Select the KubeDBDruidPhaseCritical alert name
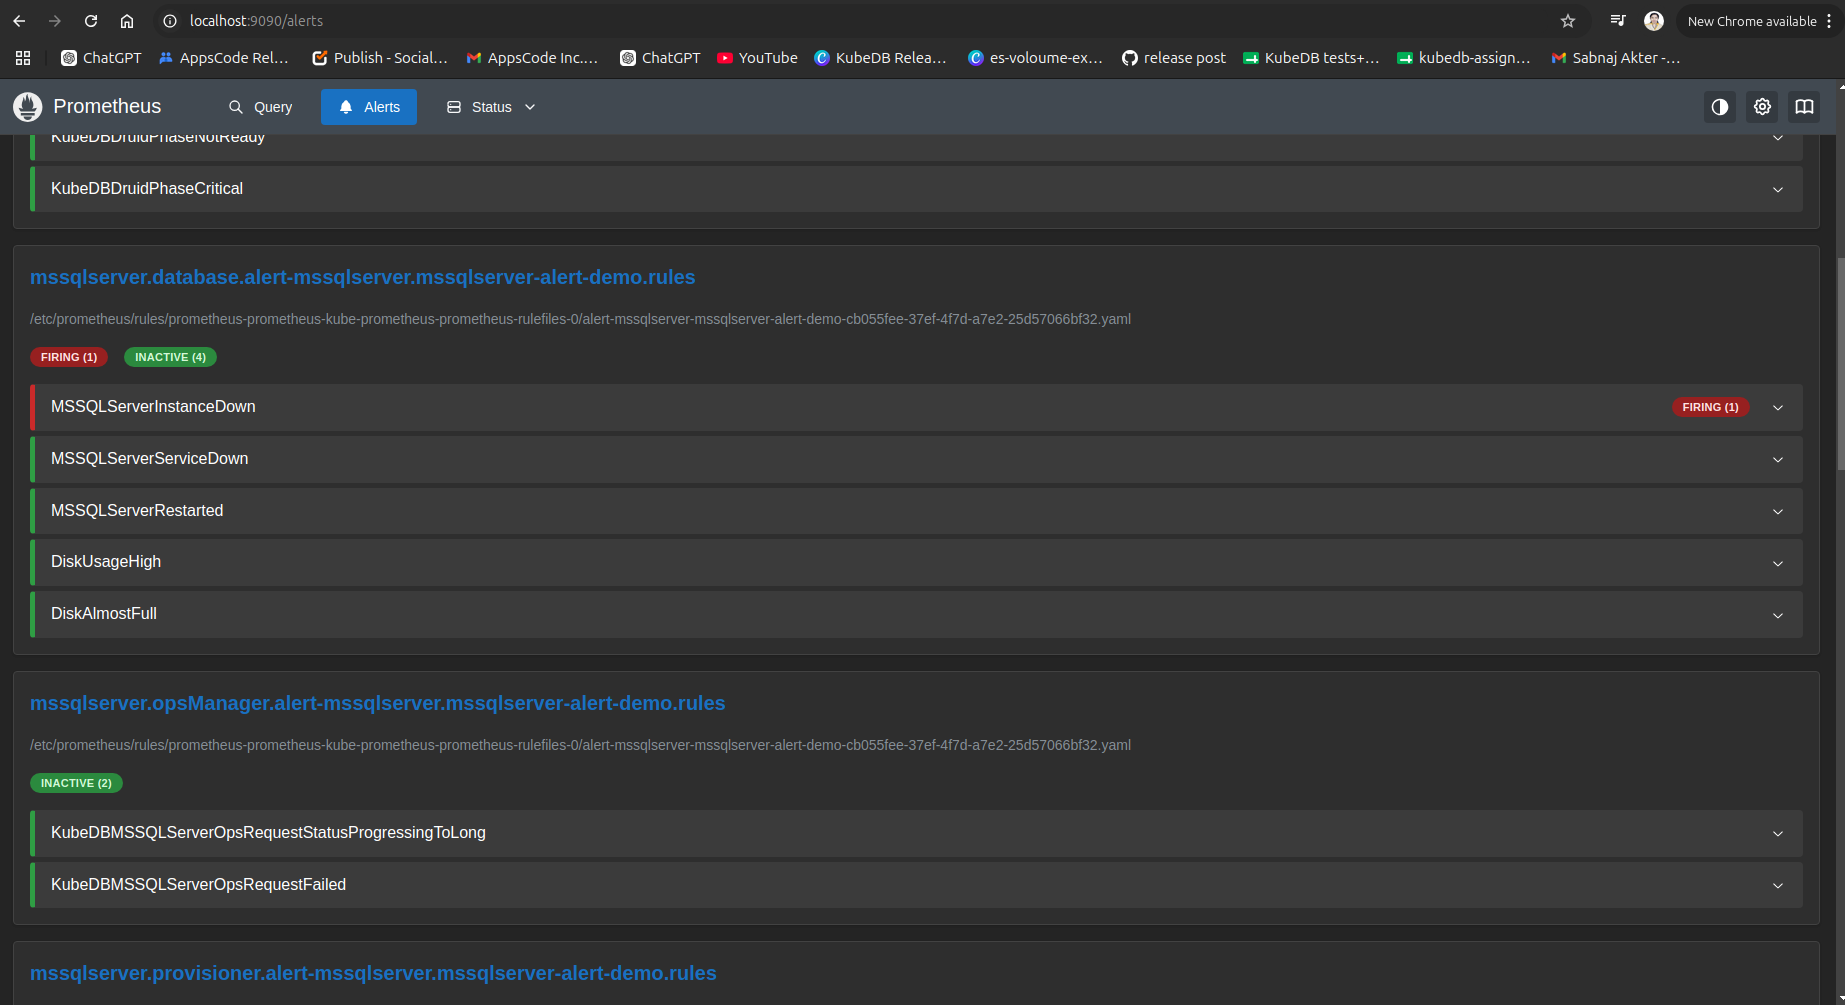1845x1005 pixels. pos(147,189)
